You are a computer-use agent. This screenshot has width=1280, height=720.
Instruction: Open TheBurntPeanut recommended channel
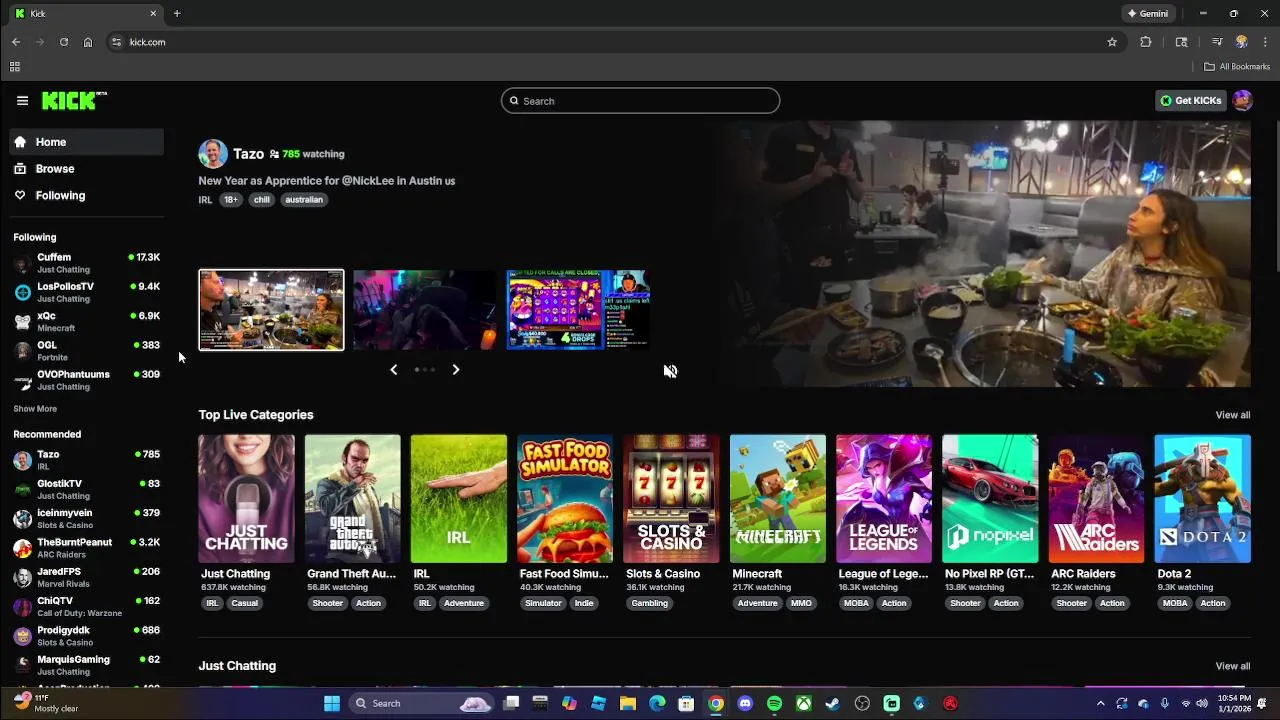[86, 548]
